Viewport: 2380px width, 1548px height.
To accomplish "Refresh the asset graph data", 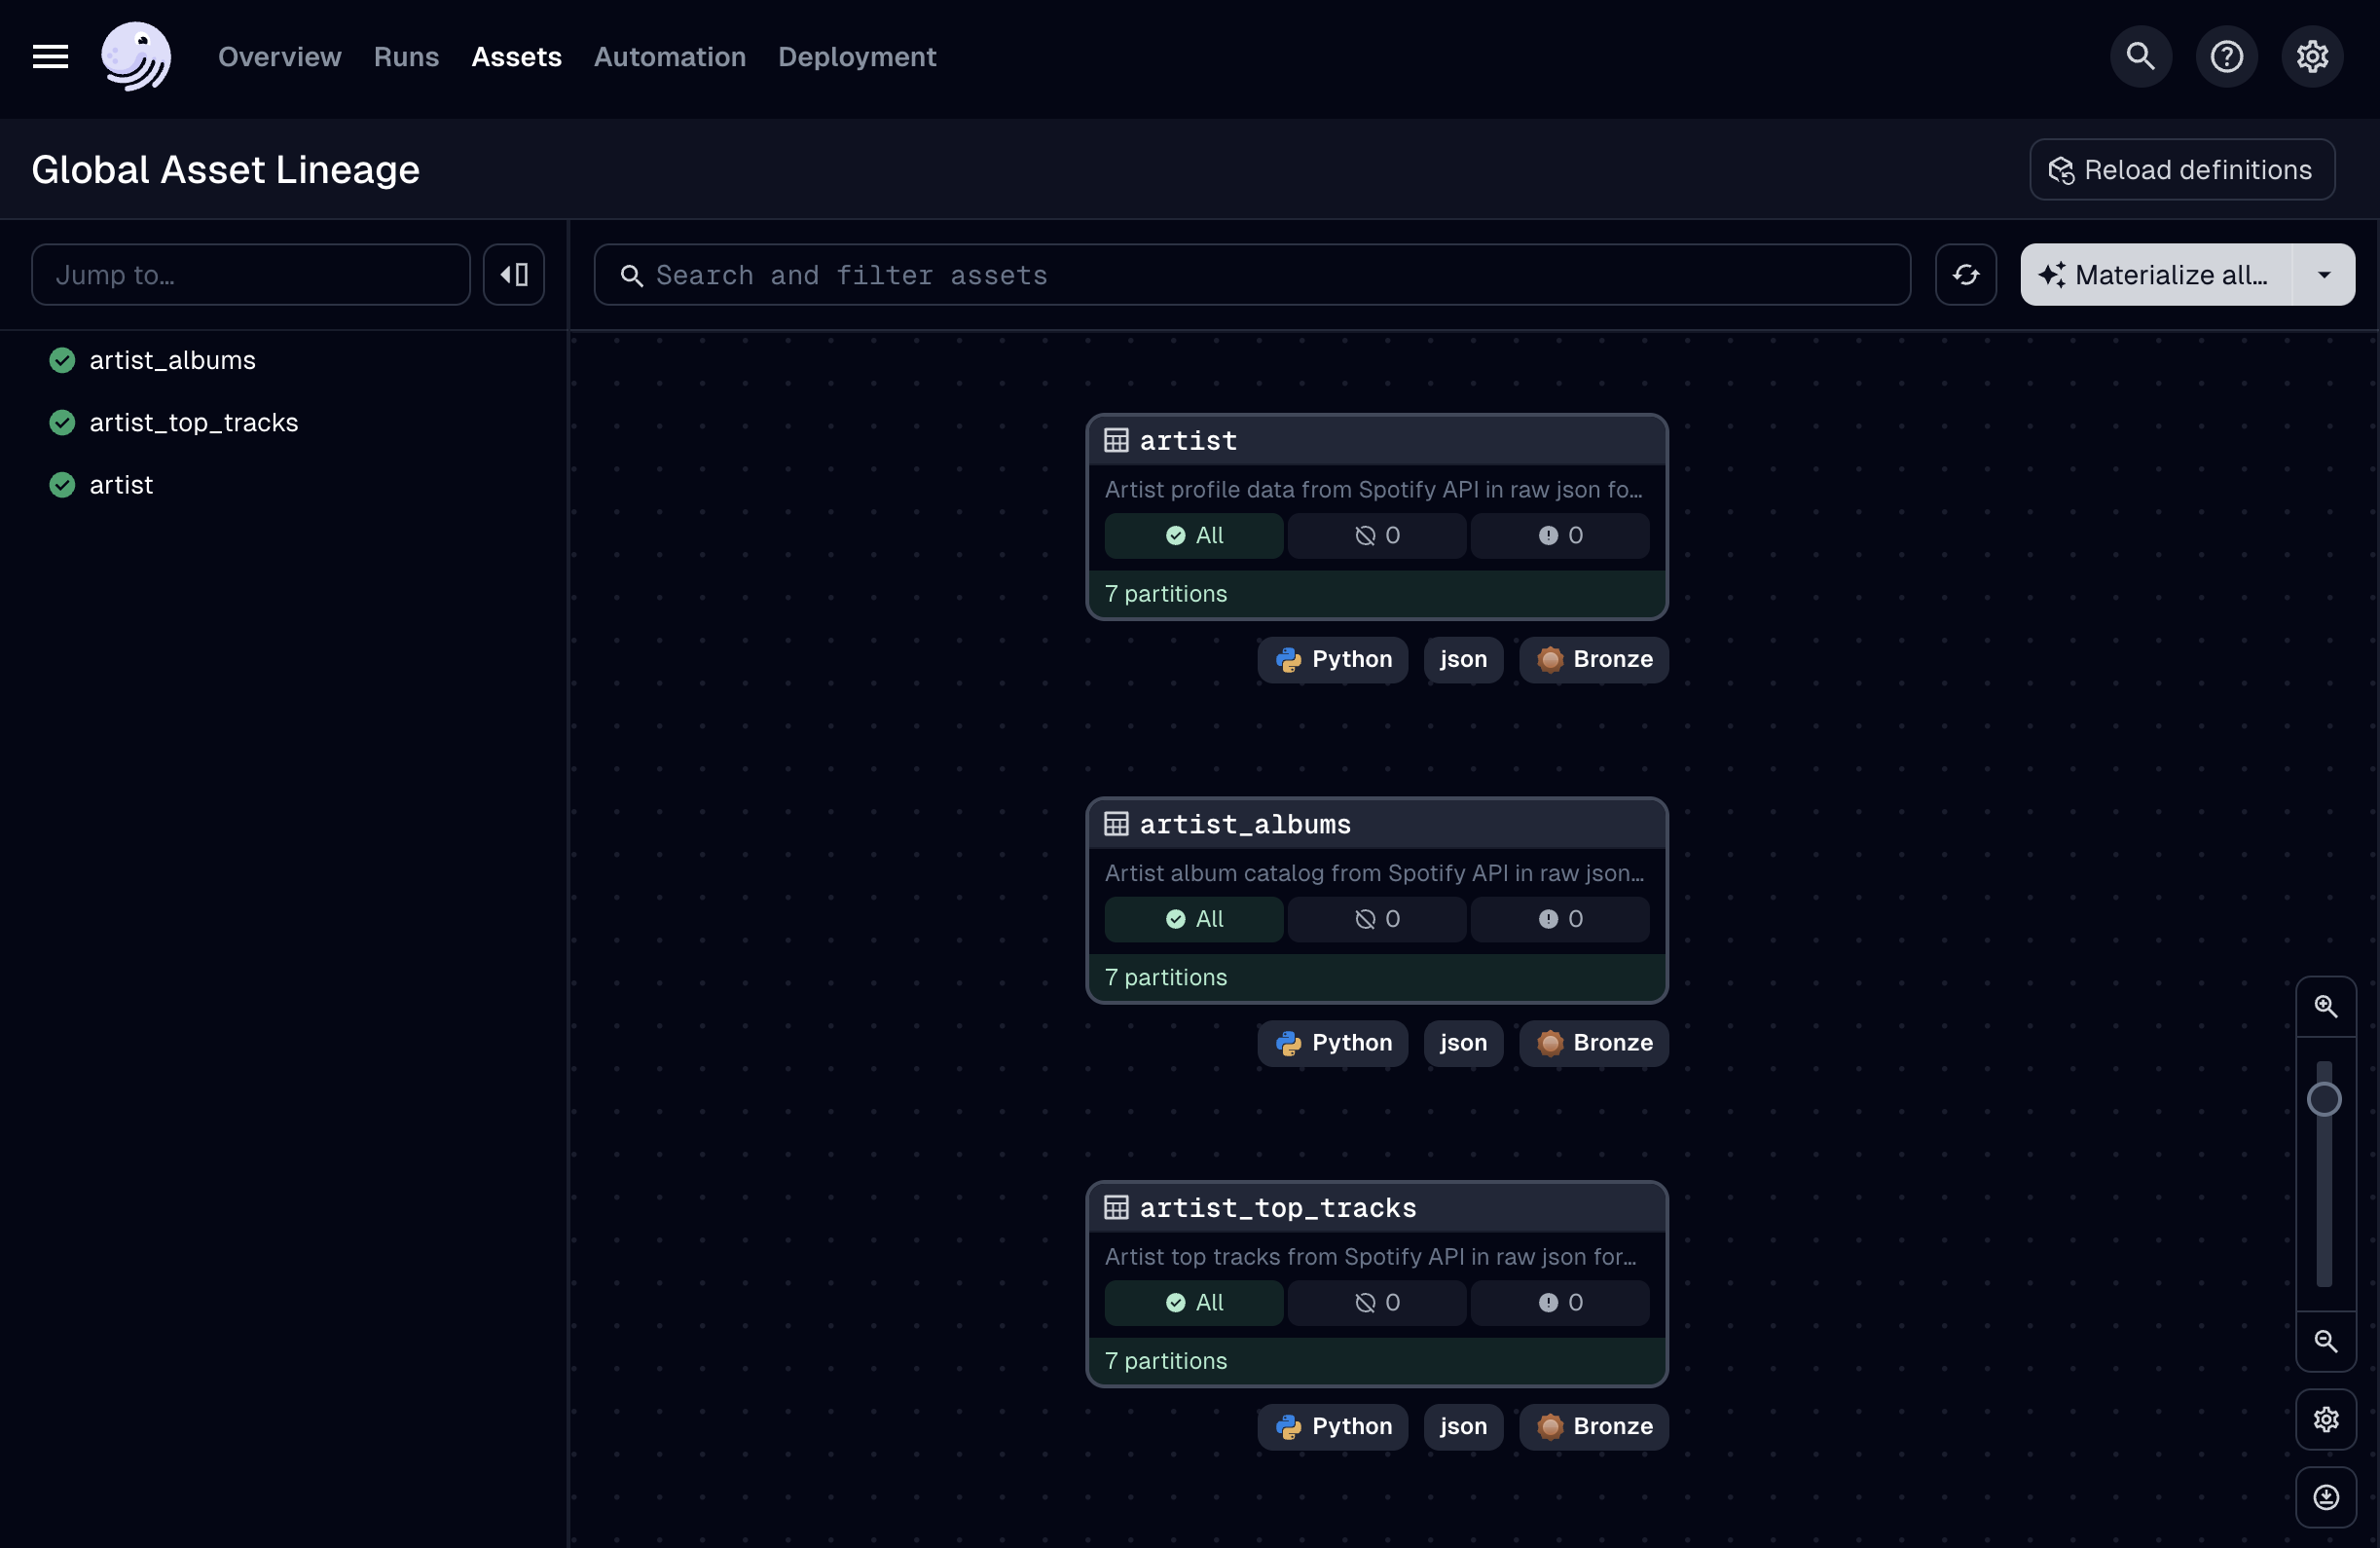I will coord(1966,275).
